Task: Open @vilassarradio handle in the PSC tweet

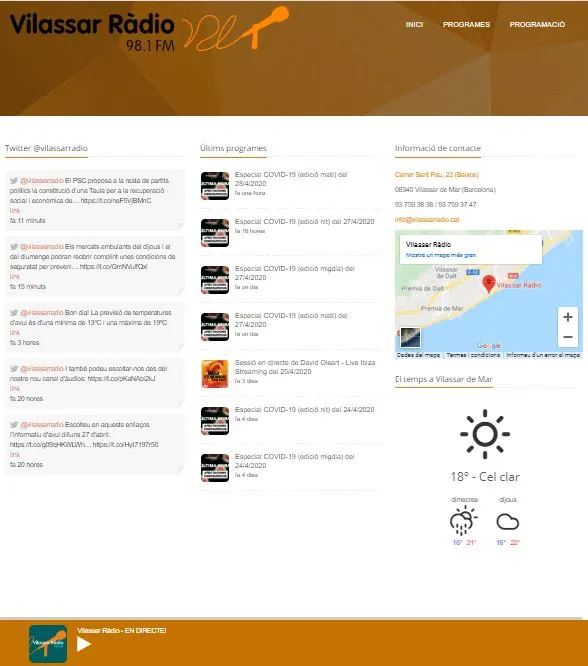Action: (42, 181)
